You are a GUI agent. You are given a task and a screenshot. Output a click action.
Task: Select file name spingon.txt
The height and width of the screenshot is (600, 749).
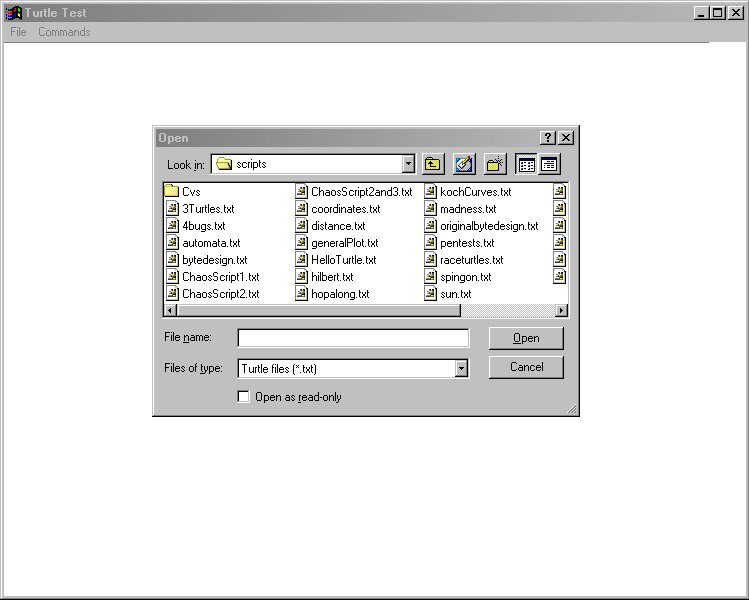(x=466, y=277)
